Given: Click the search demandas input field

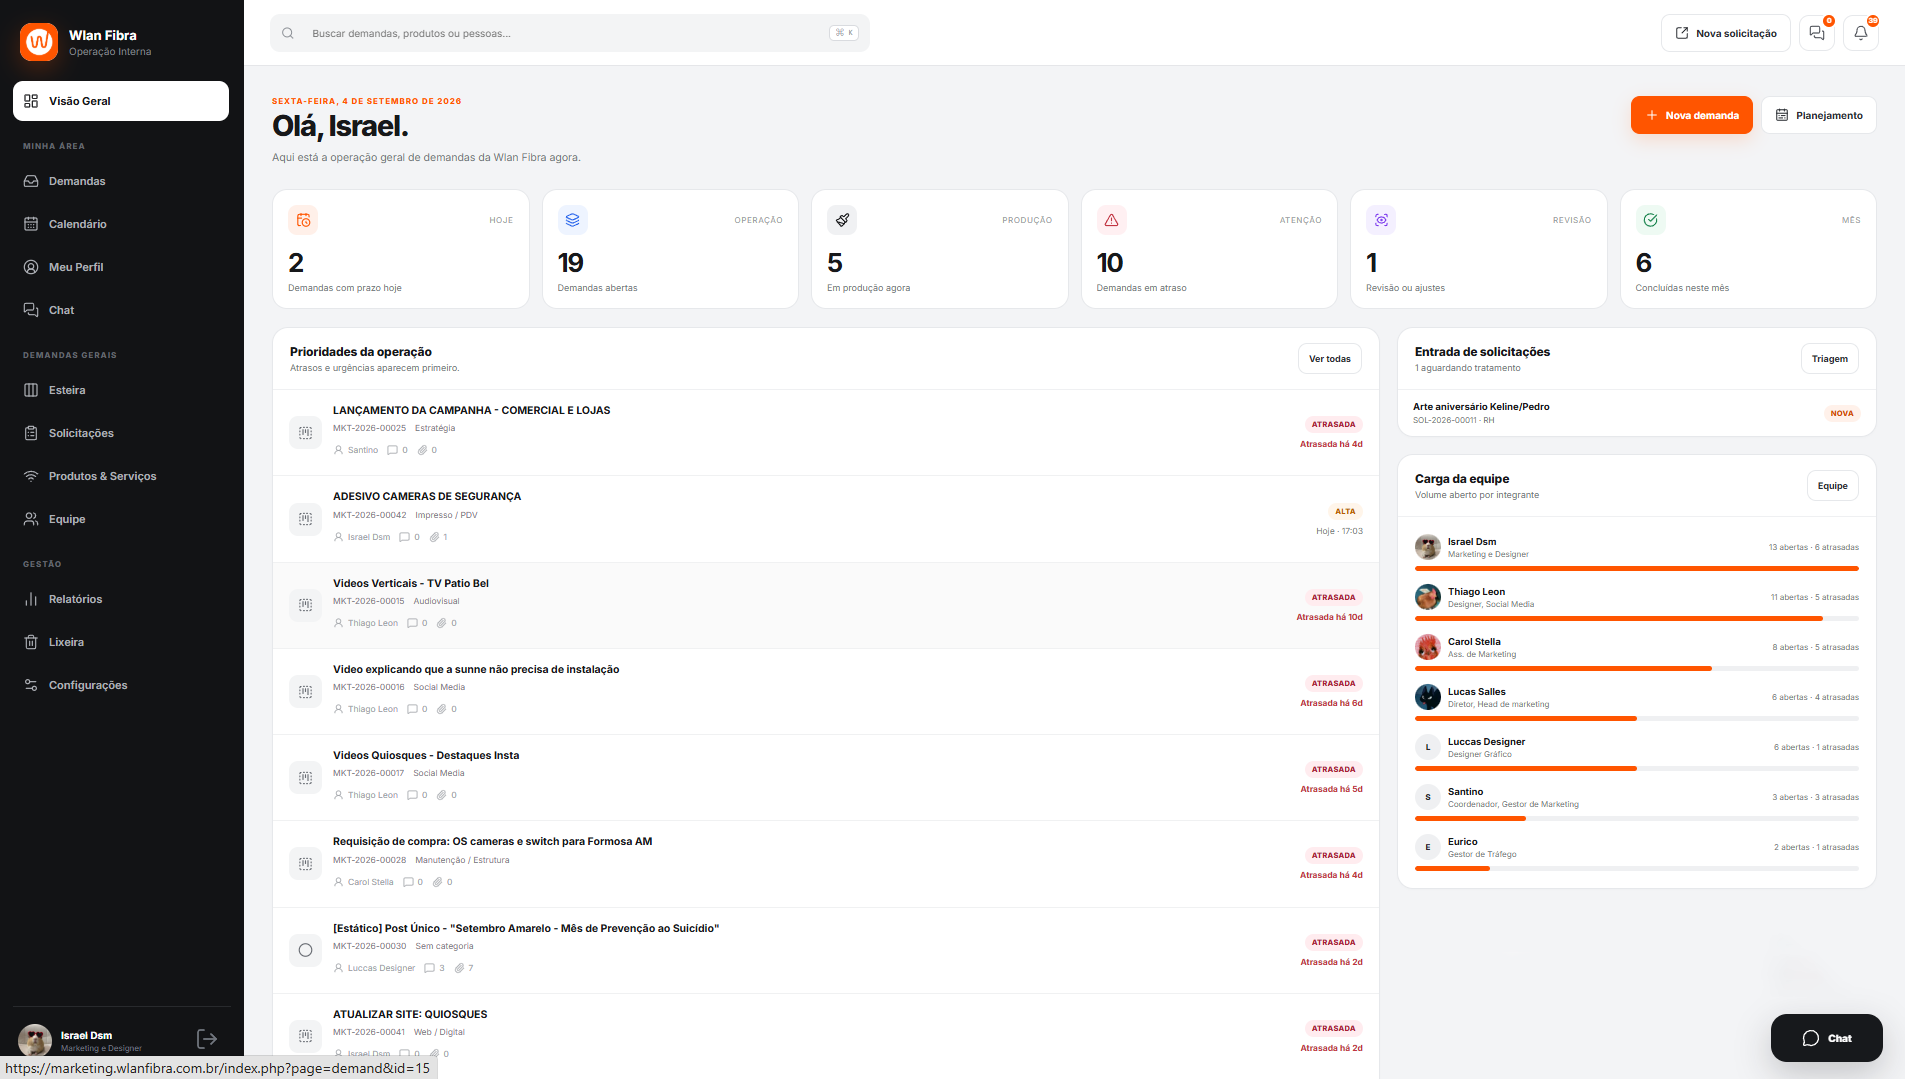Looking at the screenshot, I should point(570,33).
